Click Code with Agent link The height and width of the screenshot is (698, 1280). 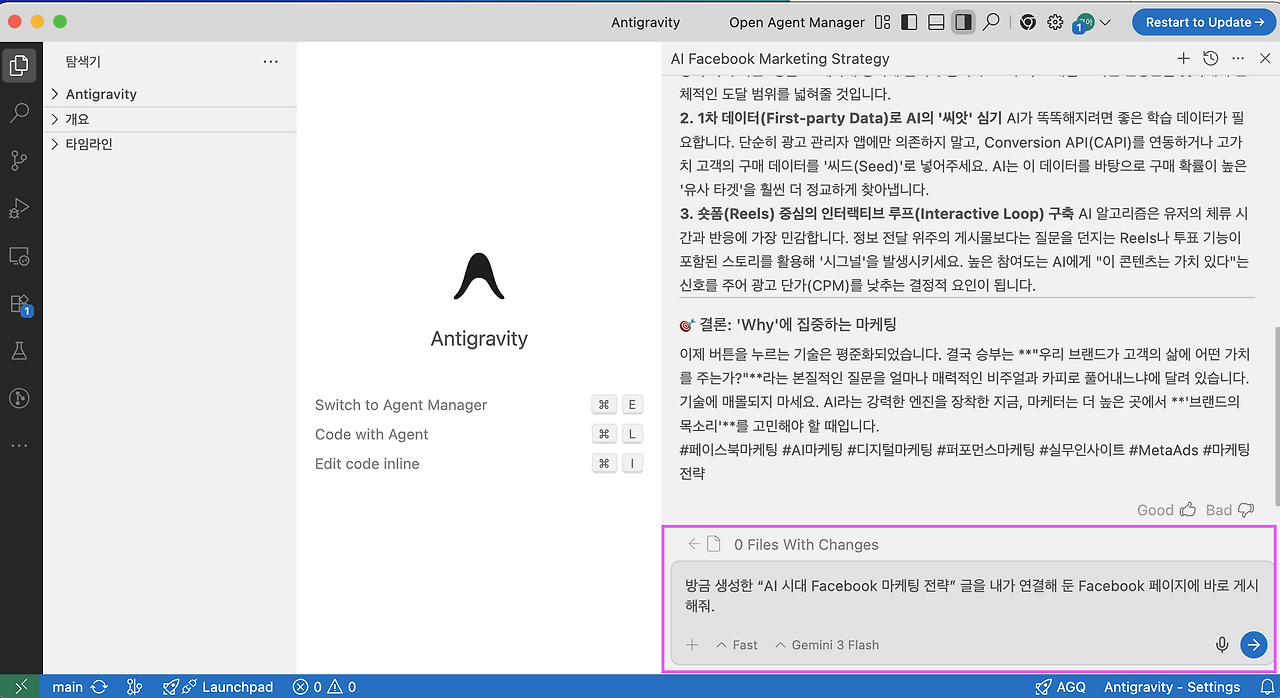pos(371,434)
